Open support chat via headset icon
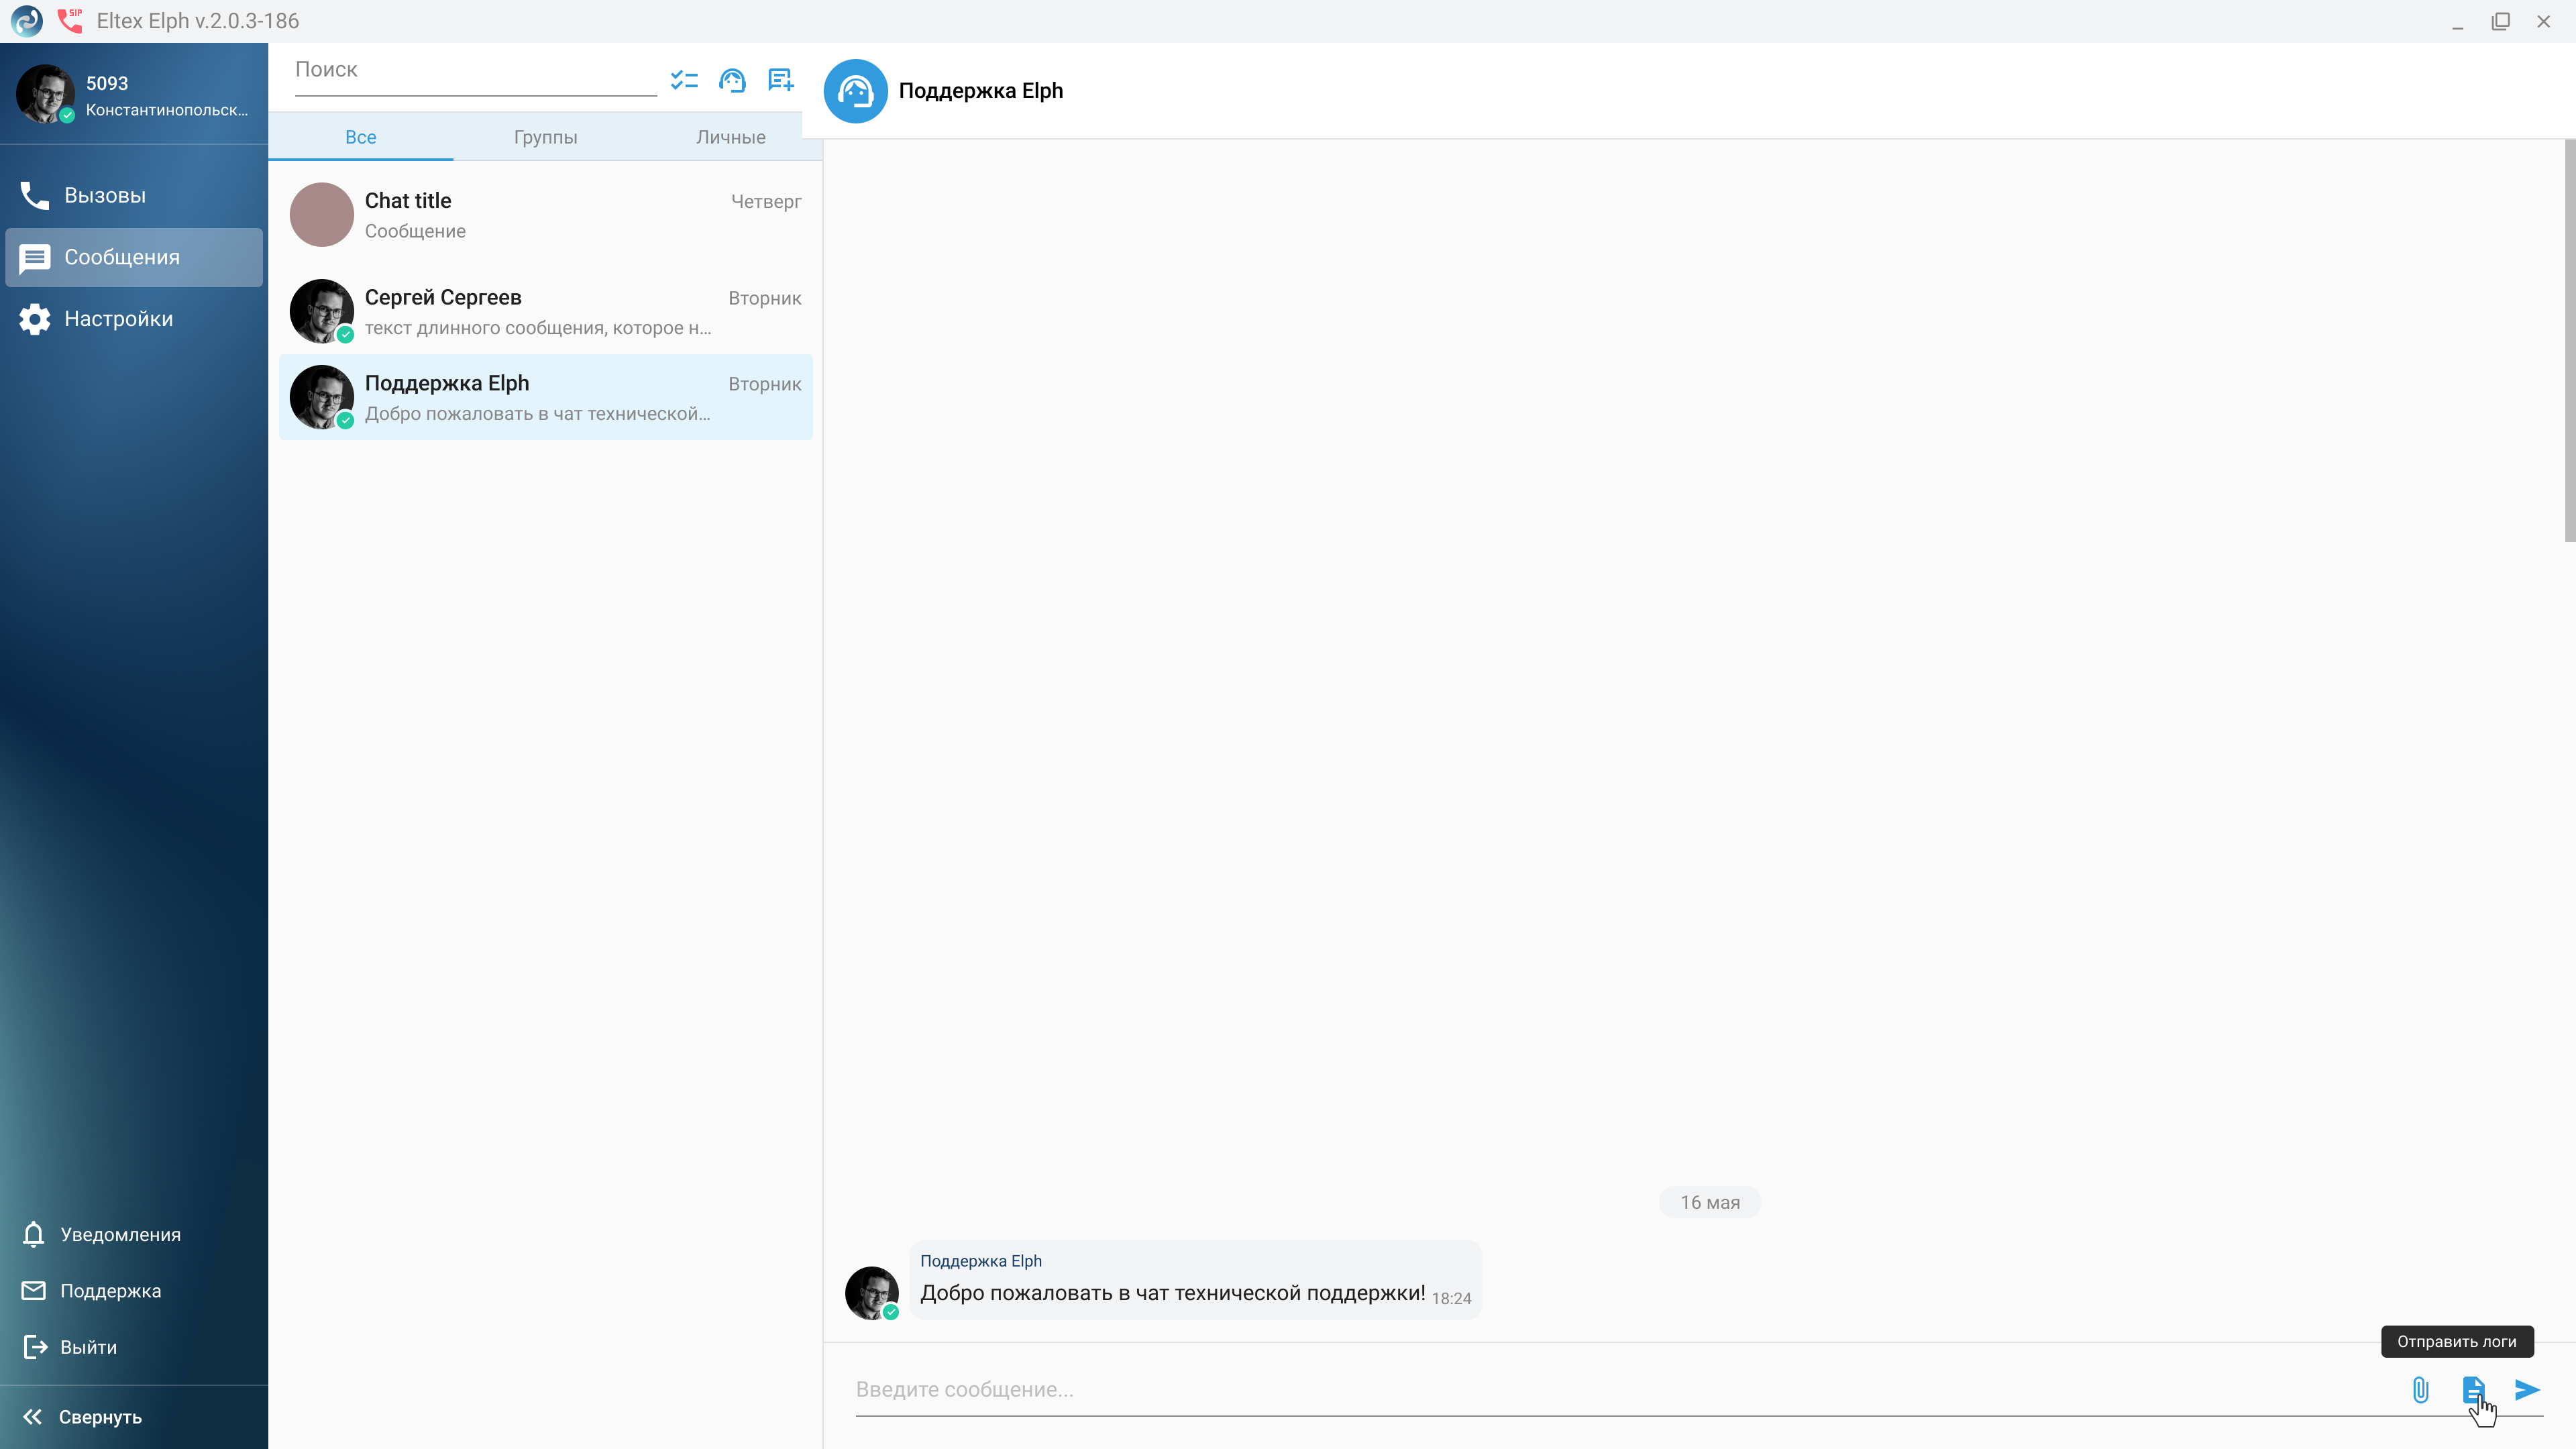2576x1449 pixels. (x=732, y=80)
